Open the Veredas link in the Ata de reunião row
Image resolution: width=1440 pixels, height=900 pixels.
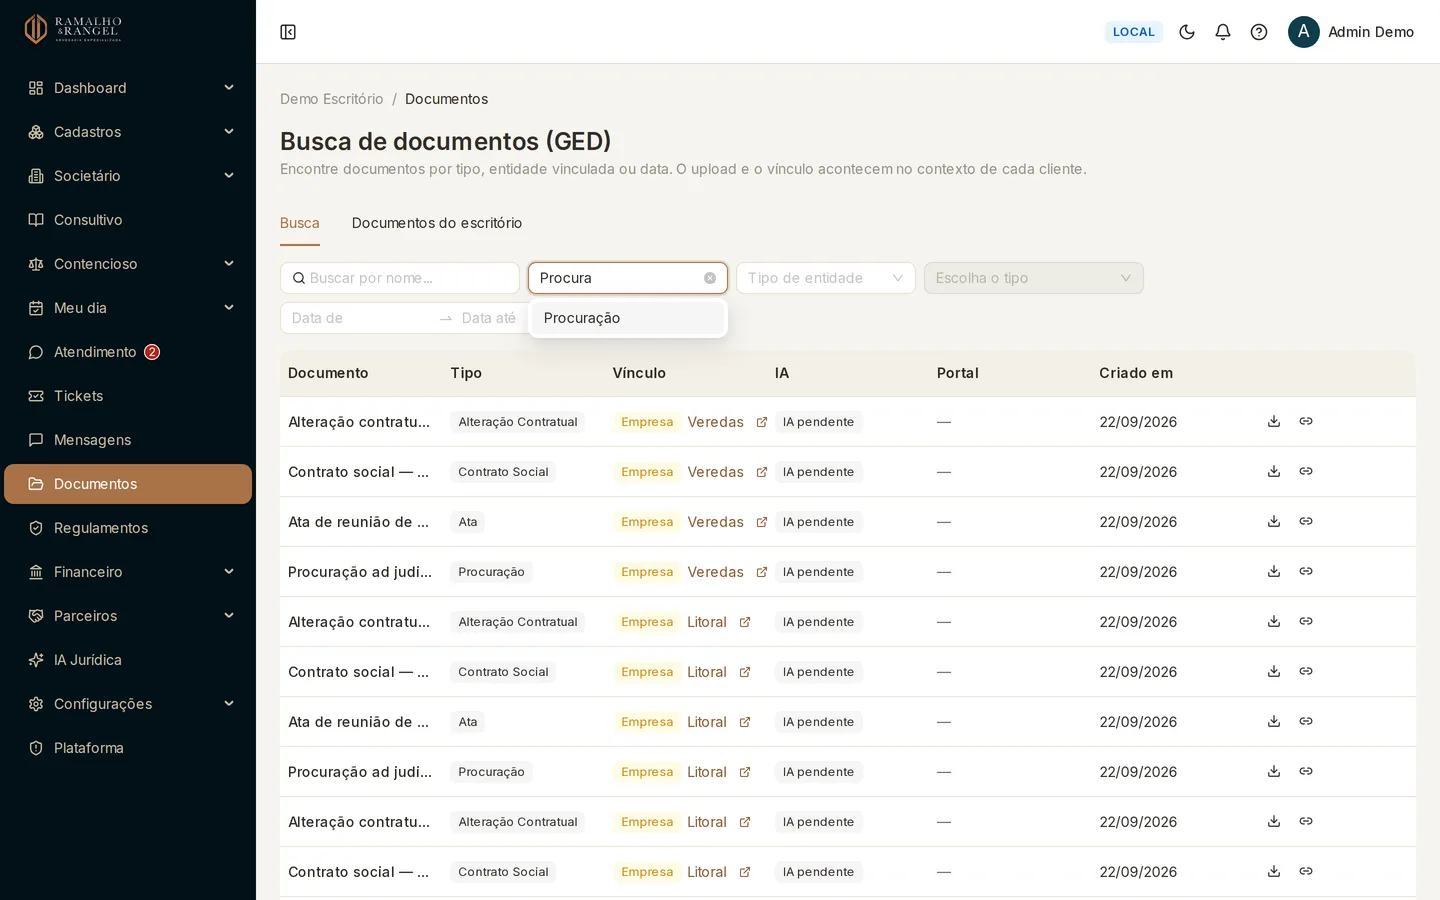(x=715, y=522)
